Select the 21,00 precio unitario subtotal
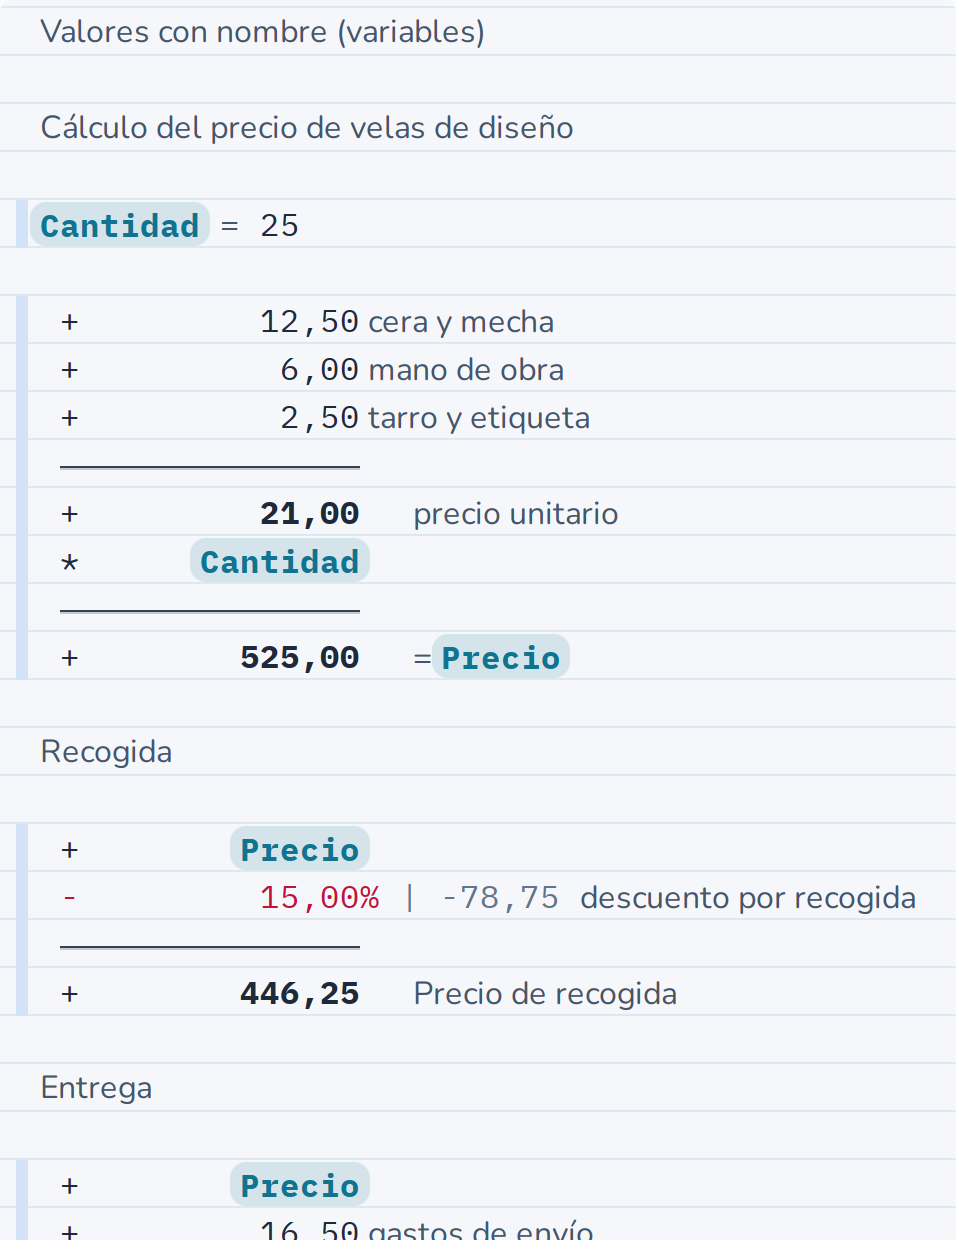Viewport: 956px width, 1240px height. [x=309, y=513]
